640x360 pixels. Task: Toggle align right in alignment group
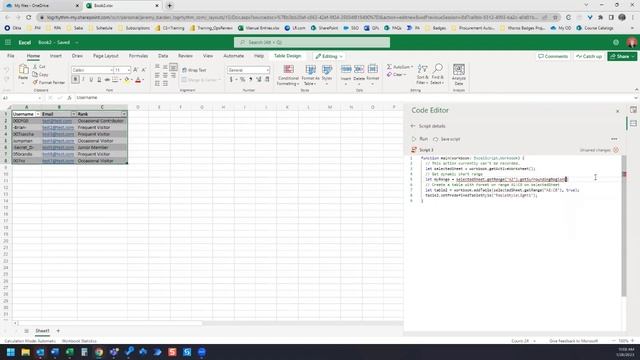pos(173,75)
